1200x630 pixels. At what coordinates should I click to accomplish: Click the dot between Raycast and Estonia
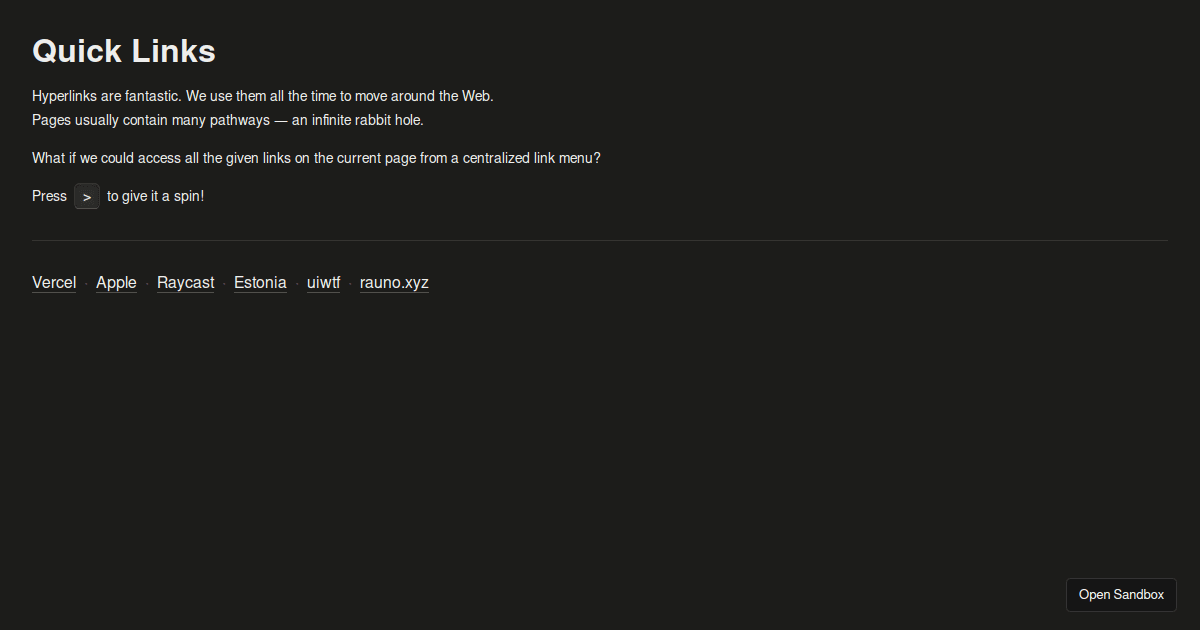click(224, 284)
